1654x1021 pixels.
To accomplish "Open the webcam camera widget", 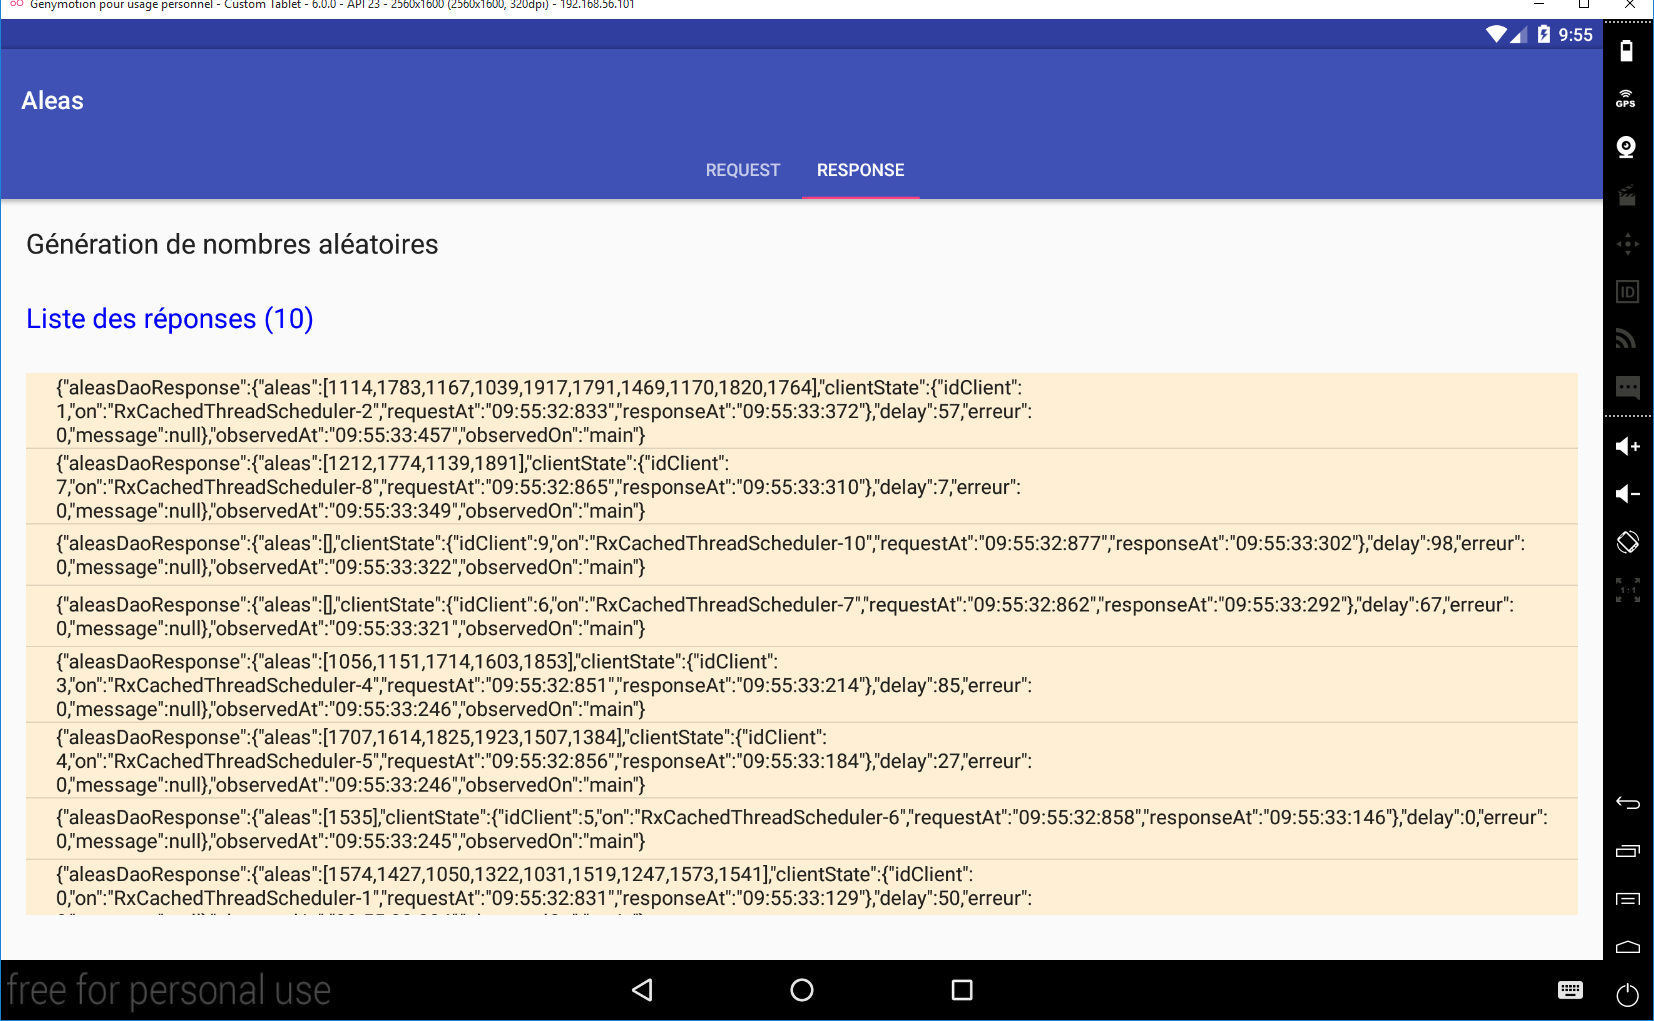I will click(x=1627, y=147).
